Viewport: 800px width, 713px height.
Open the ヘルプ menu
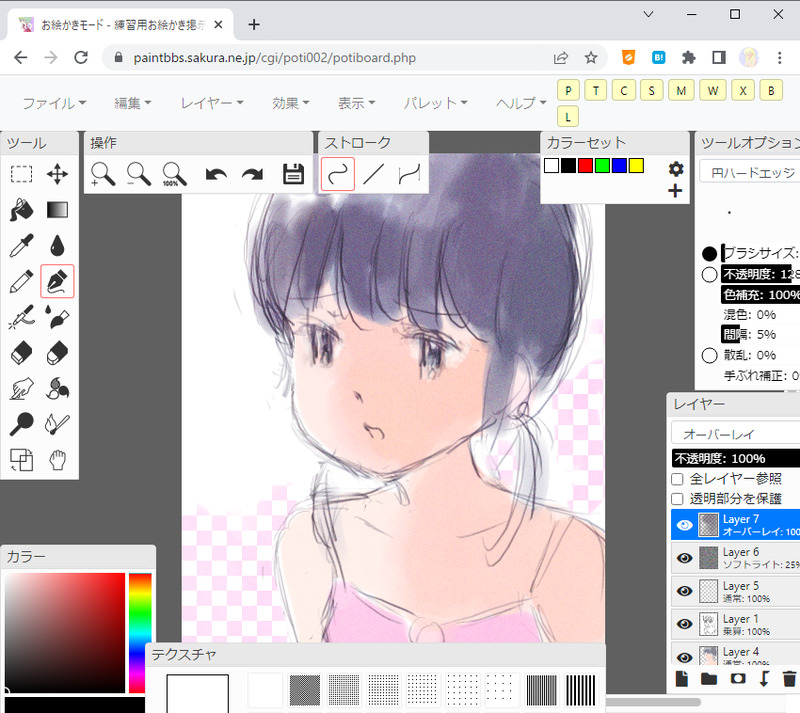point(521,103)
